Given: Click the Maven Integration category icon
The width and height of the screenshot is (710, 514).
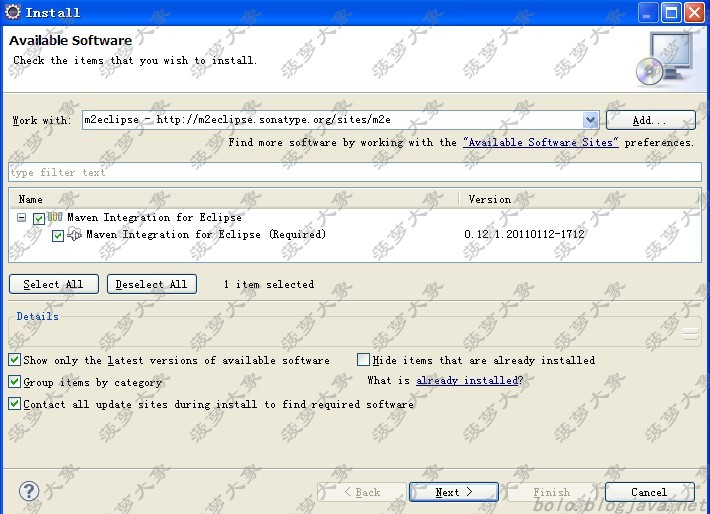Looking at the screenshot, I should tap(55, 217).
